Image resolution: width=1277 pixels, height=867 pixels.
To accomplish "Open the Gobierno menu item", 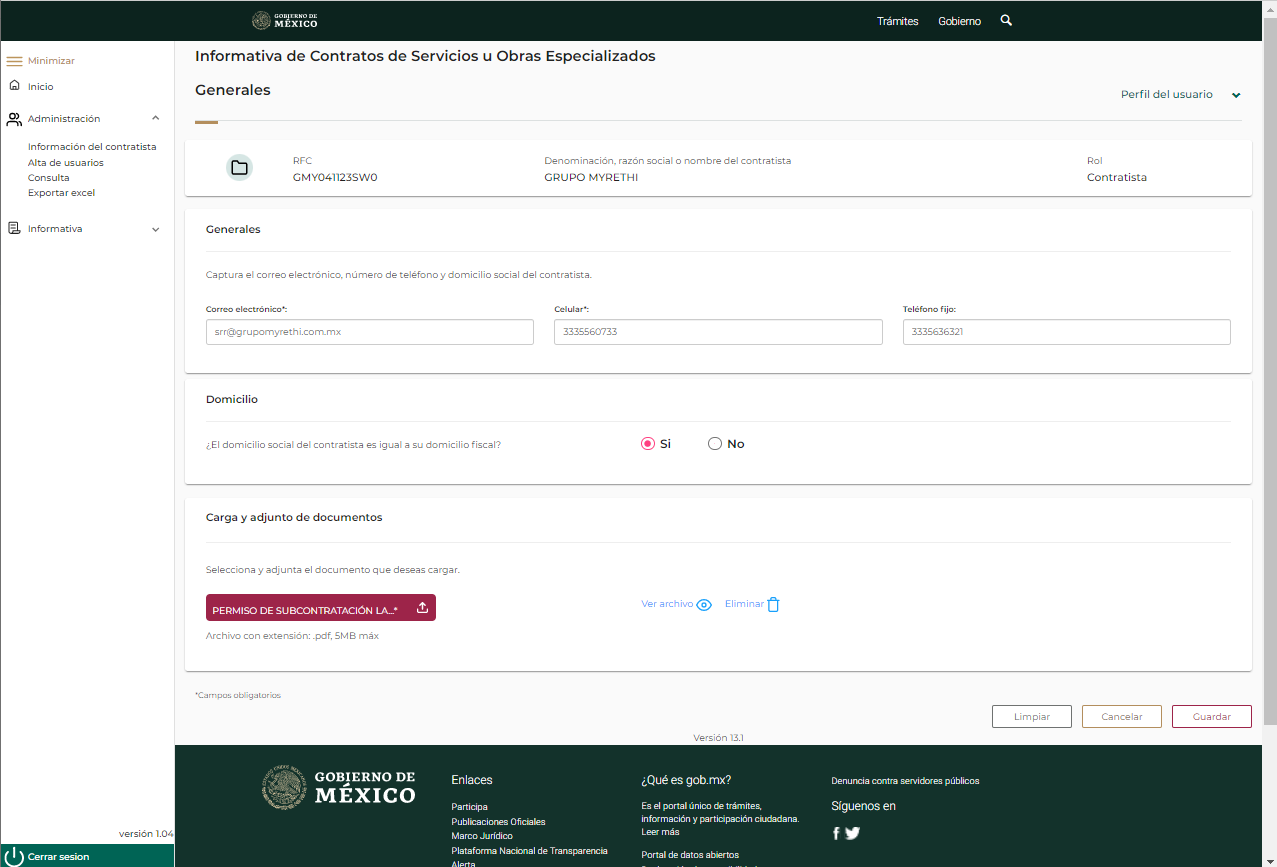I will (x=959, y=20).
